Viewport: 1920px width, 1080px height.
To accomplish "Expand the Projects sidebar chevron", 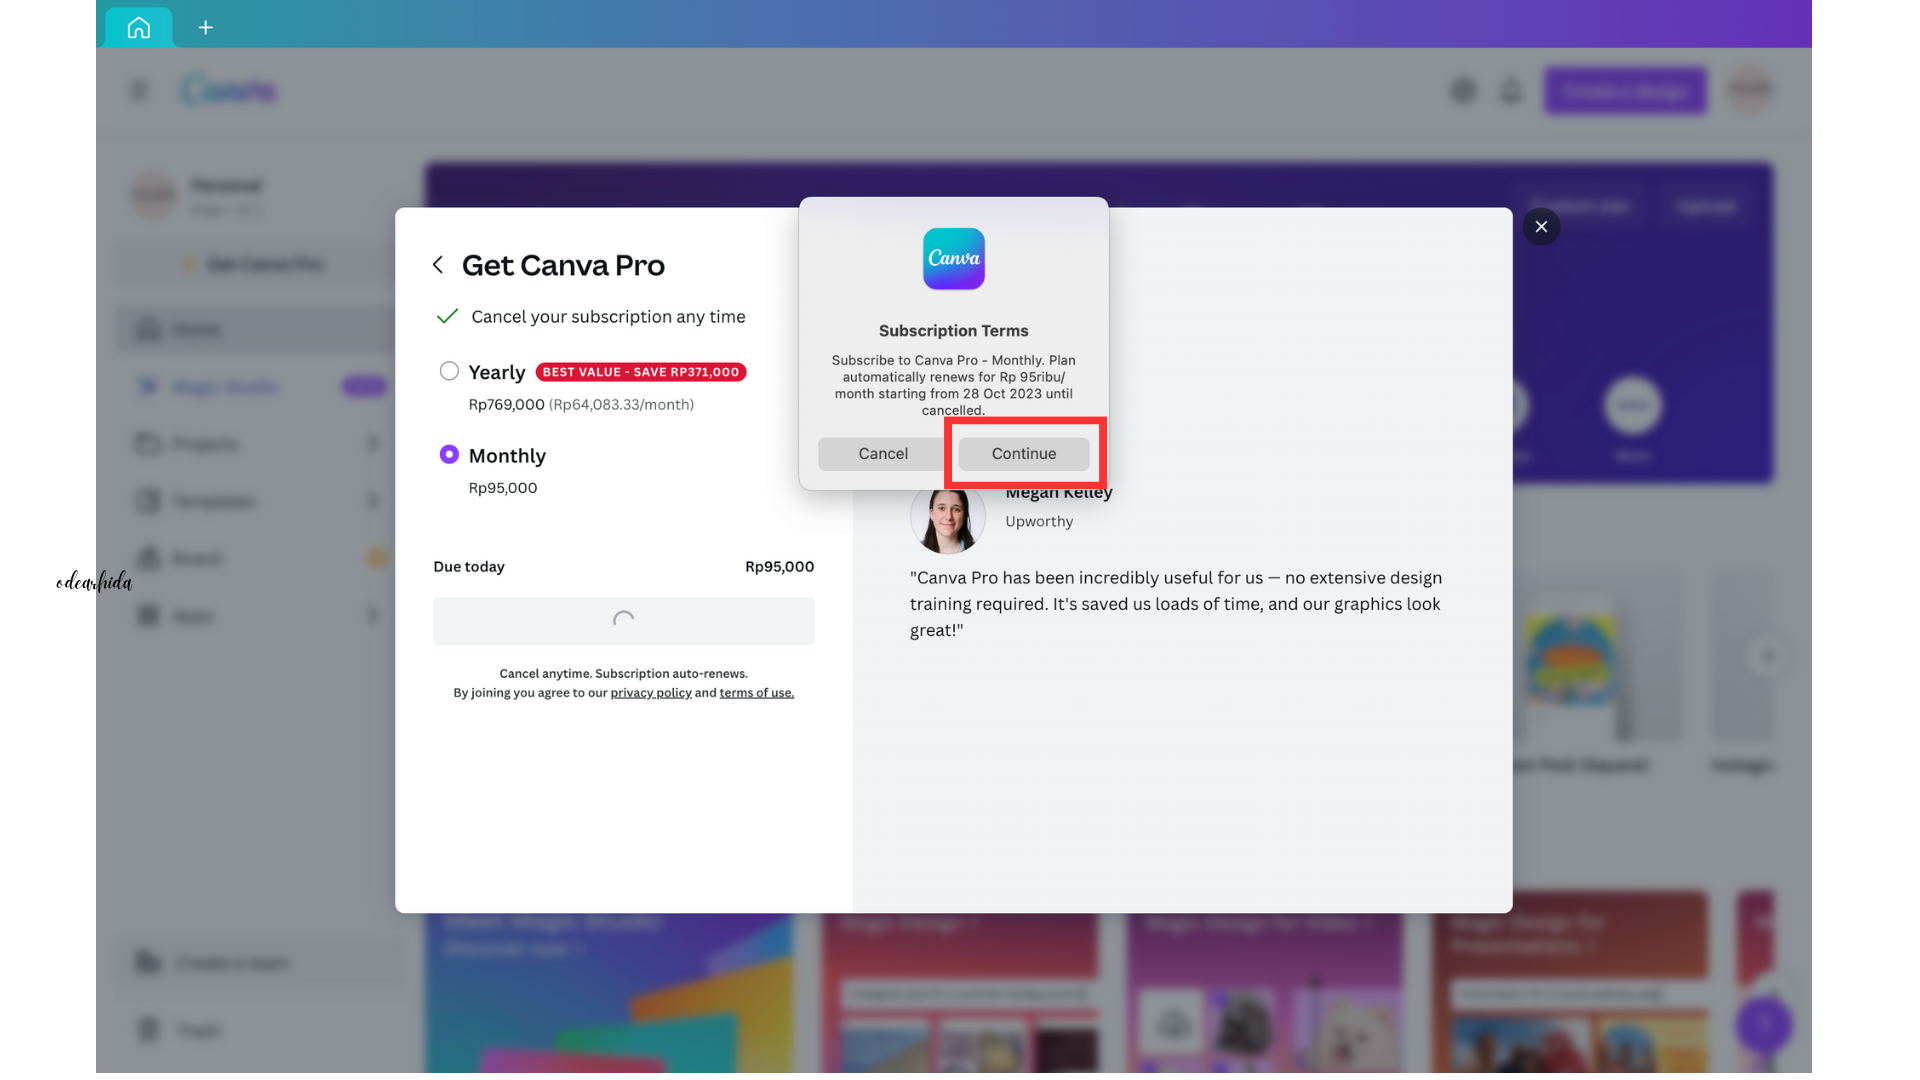I will (372, 443).
